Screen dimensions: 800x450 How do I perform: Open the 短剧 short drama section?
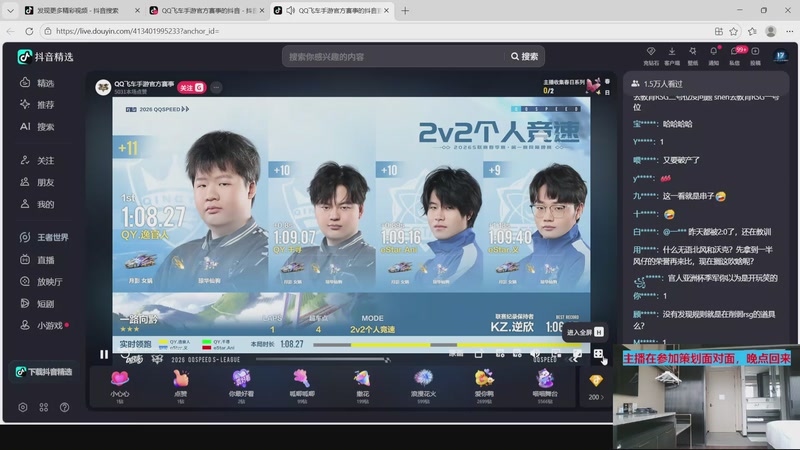click(x=37, y=304)
